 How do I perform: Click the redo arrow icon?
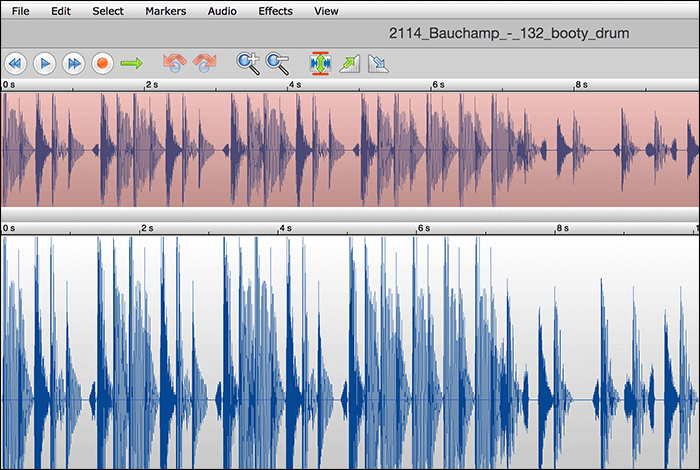click(204, 63)
